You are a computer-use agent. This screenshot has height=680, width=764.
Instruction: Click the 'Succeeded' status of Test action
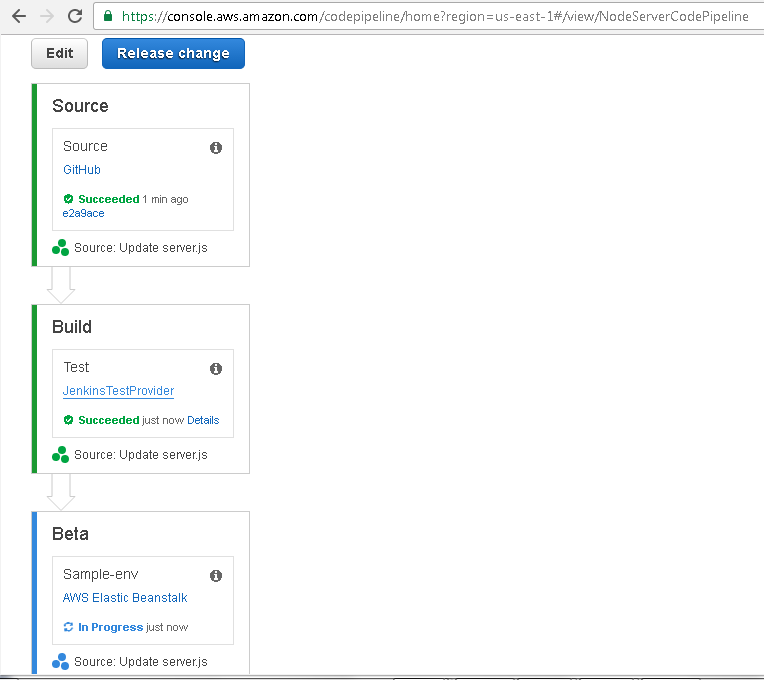[109, 420]
